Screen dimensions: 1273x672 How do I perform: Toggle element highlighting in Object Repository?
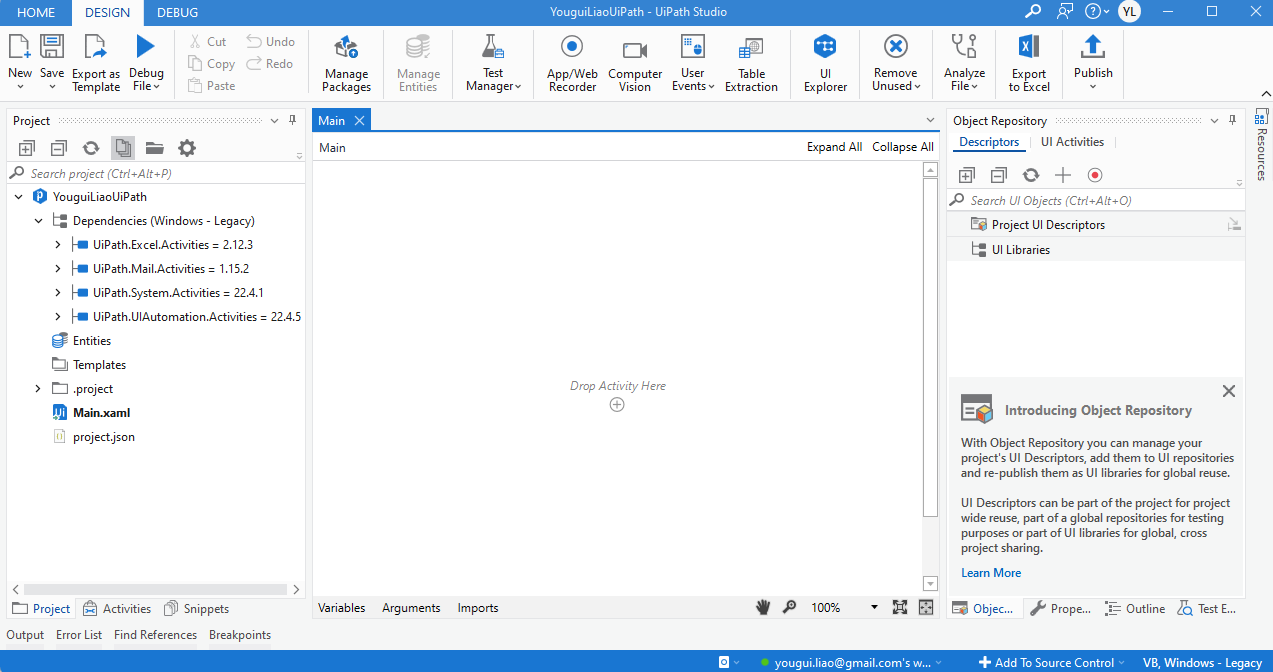pyautogui.click(x=1094, y=174)
